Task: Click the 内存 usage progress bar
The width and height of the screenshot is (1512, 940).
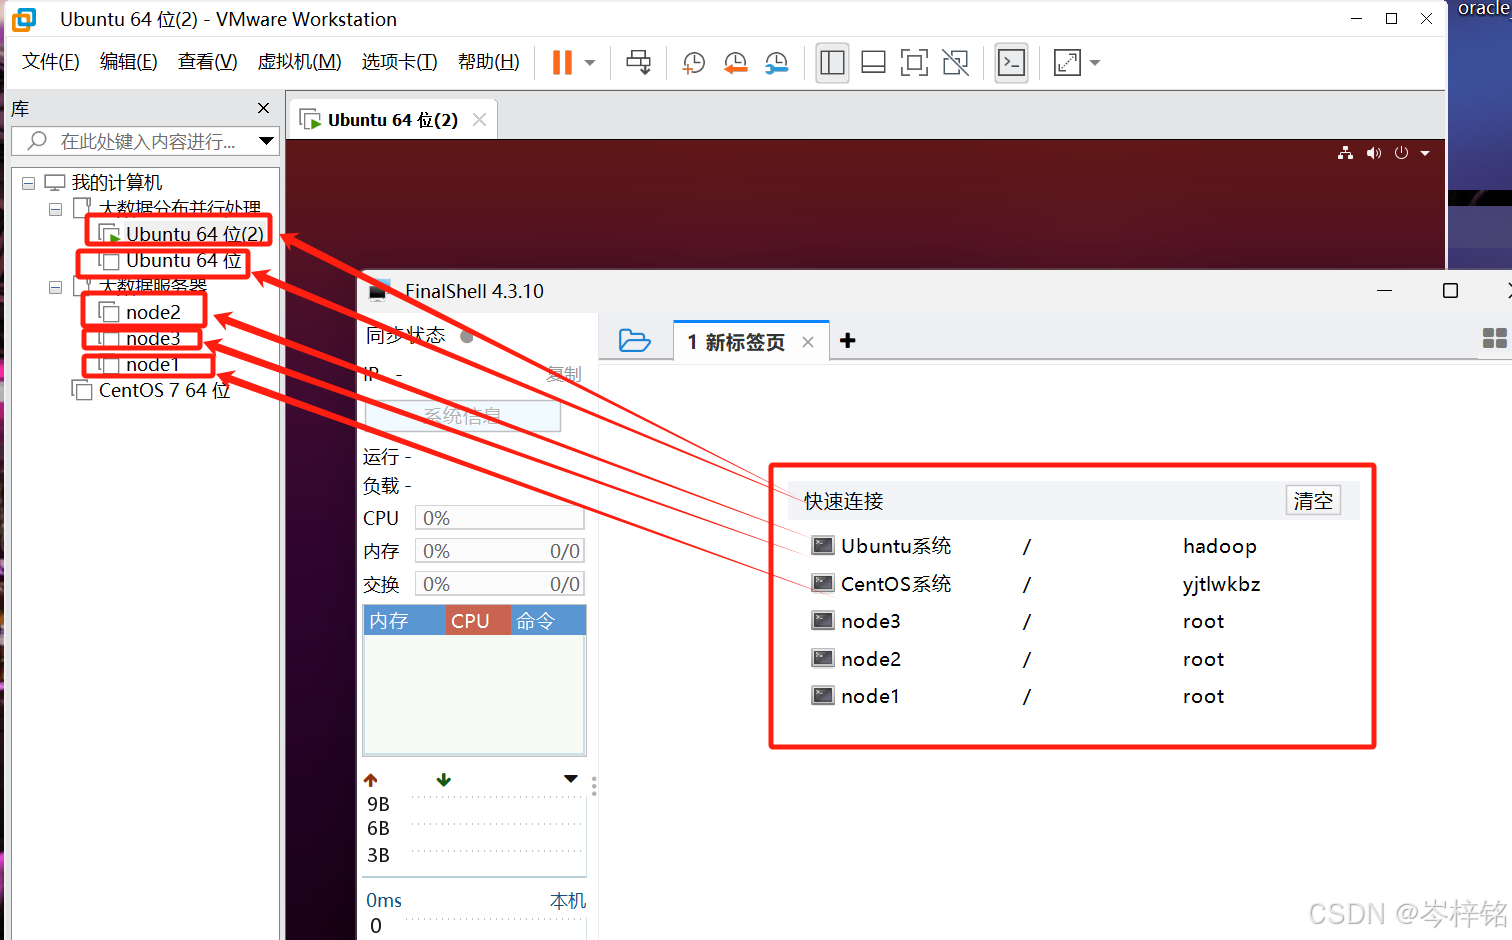Action: tap(500, 551)
